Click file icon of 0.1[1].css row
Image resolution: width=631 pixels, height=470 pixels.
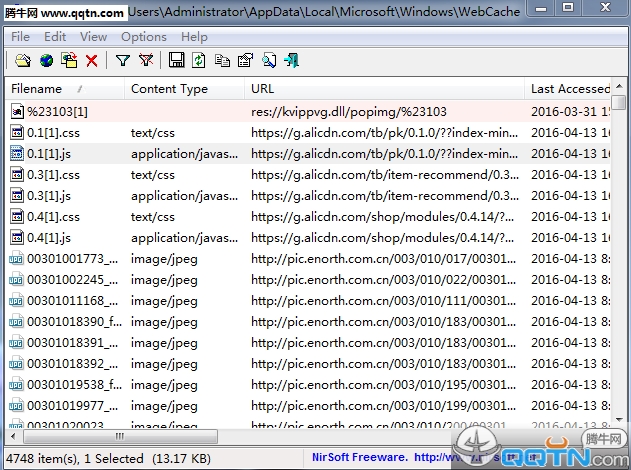point(16,133)
